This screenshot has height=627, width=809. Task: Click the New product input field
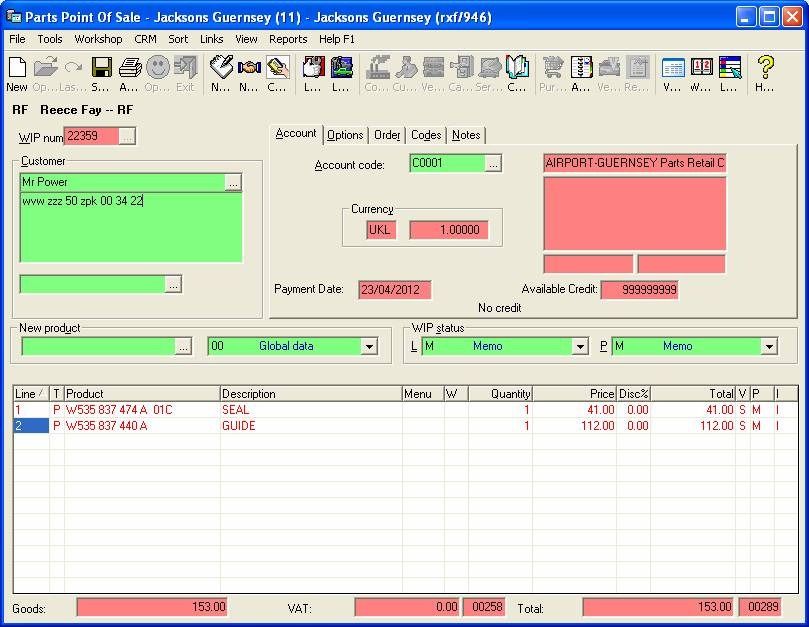pyautogui.click(x=97, y=346)
